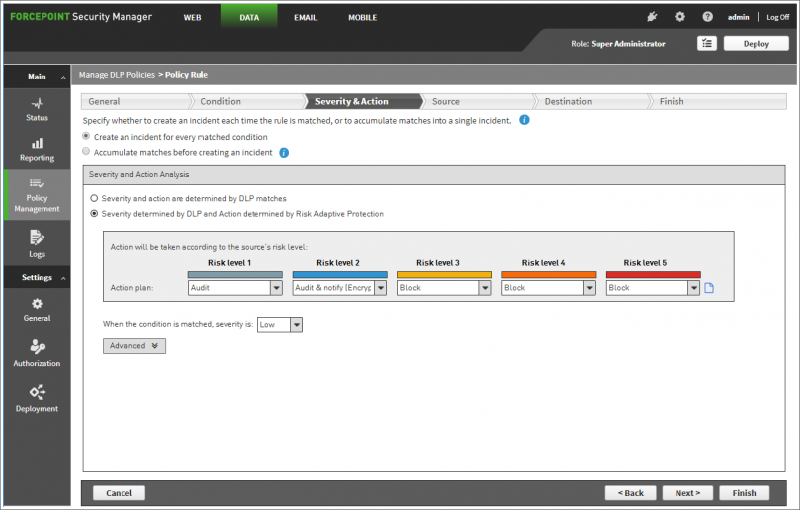Click the list icon beside Deploy
Viewport: 800px width, 510px height.
click(707, 43)
